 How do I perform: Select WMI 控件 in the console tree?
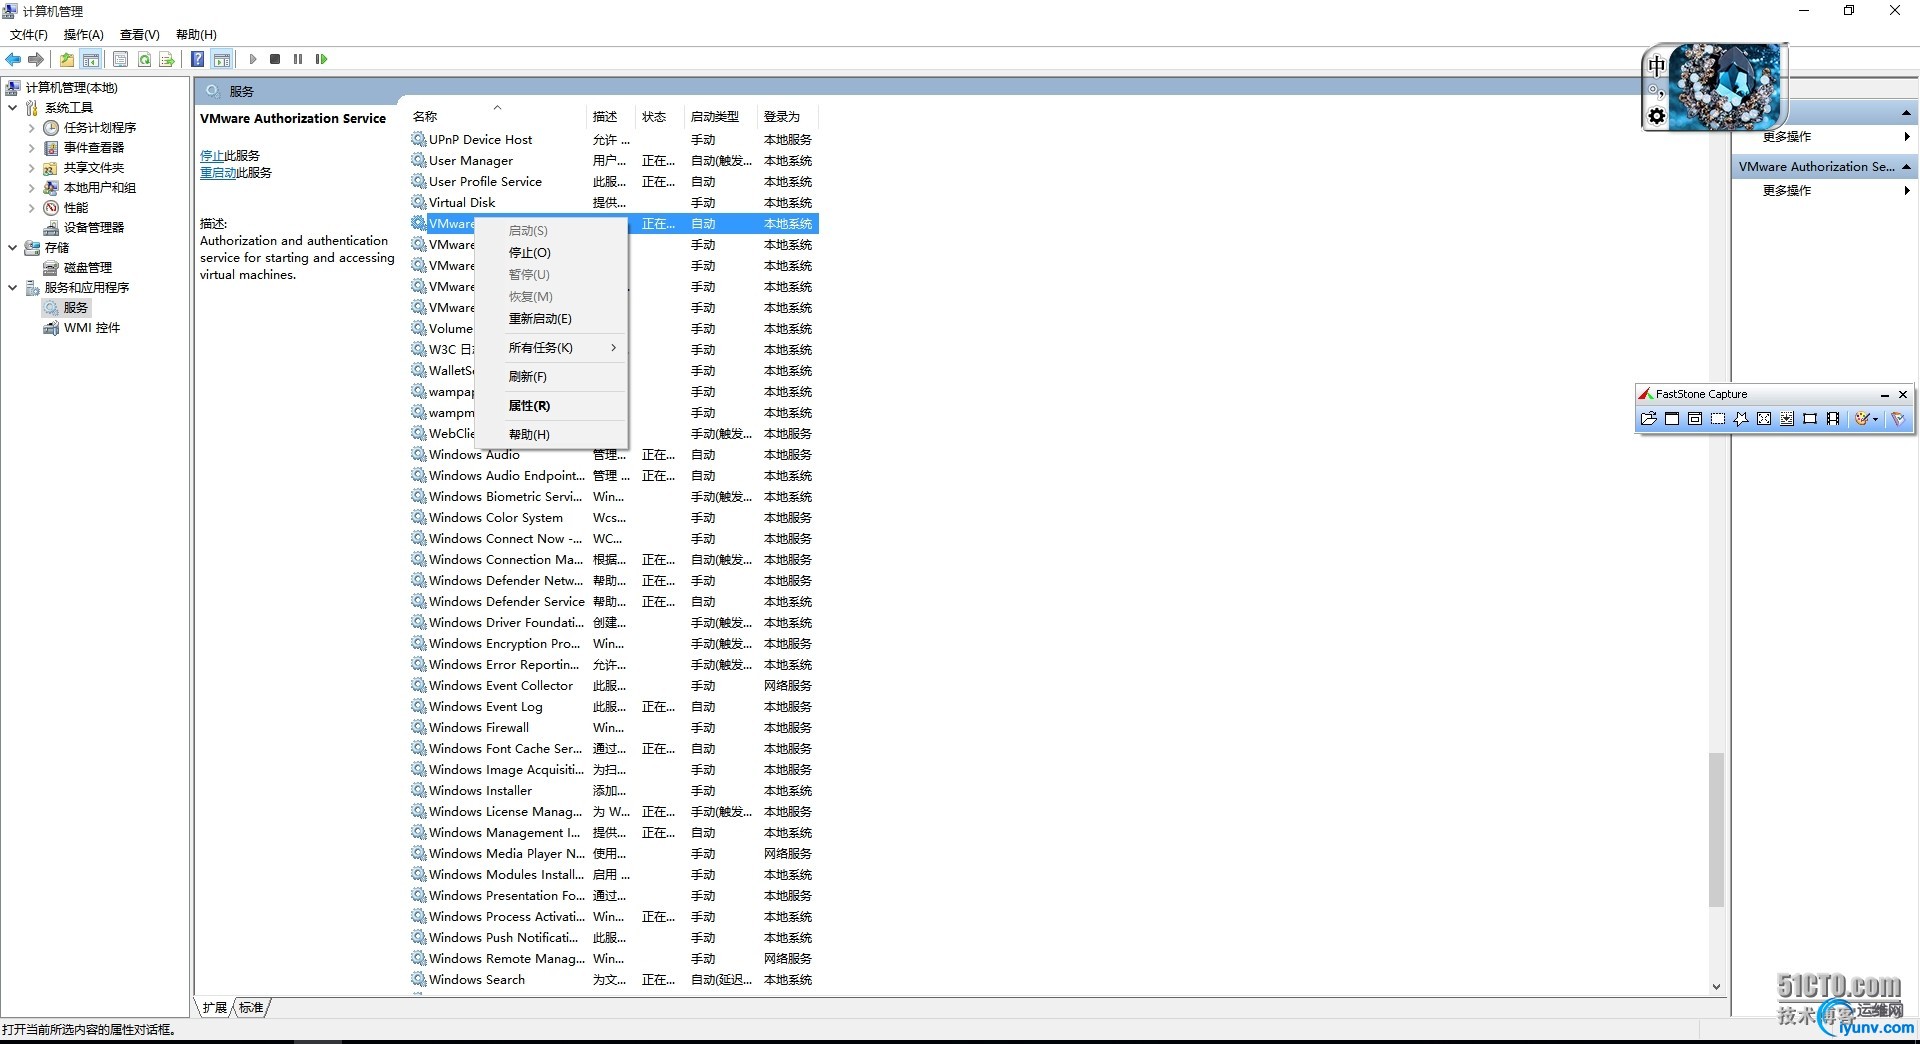pyautogui.click(x=92, y=328)
